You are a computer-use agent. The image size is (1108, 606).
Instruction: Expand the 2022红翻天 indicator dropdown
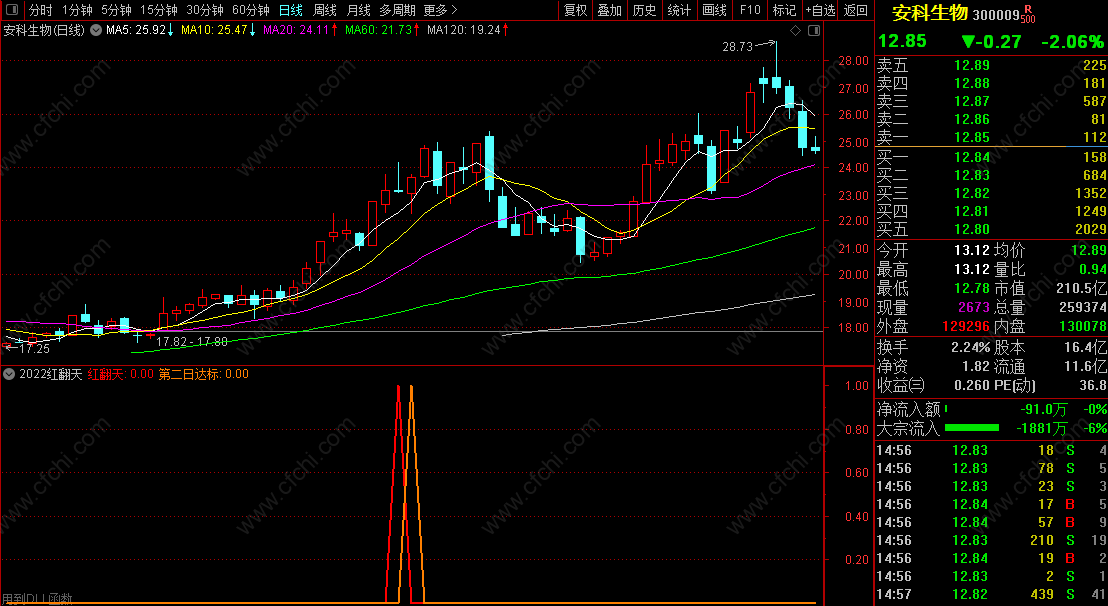(x=9, y=374)
